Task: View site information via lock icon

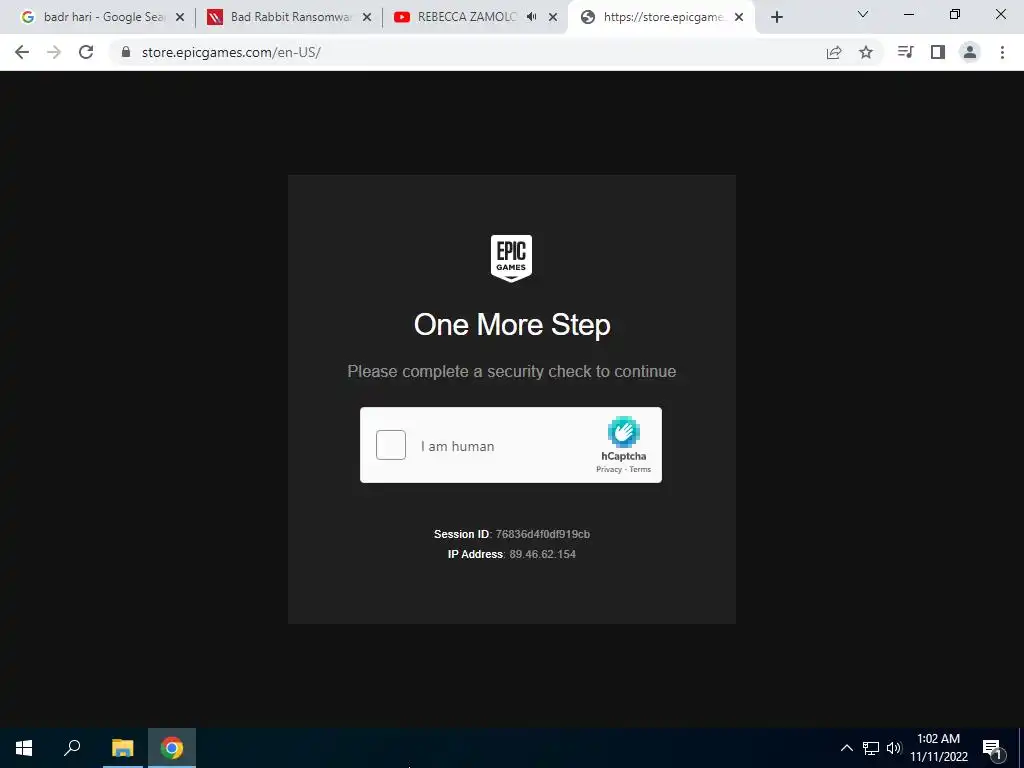Action: (x=126, y=52)
